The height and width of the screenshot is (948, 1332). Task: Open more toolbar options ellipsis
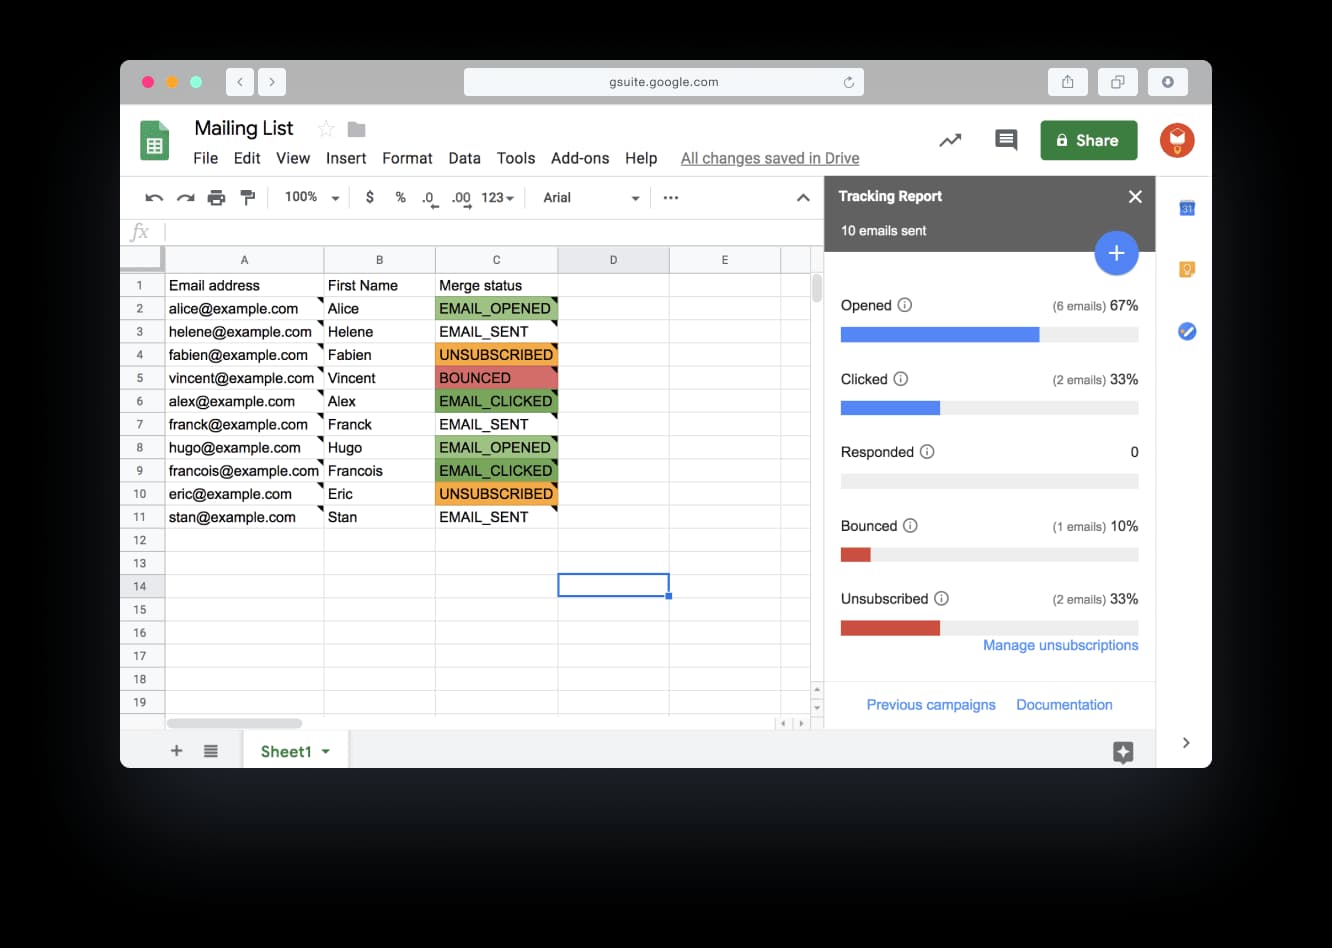(x=671, y=198)
